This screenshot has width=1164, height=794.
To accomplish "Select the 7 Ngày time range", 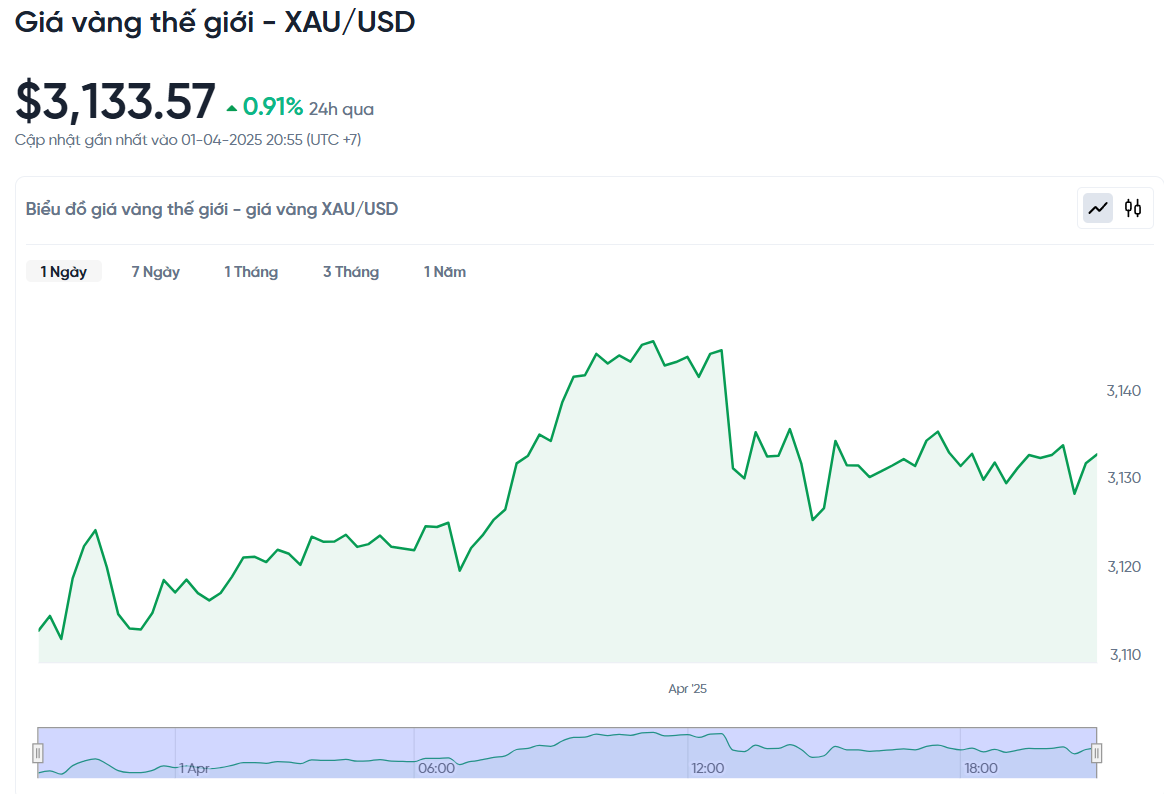I will (156, 272).
